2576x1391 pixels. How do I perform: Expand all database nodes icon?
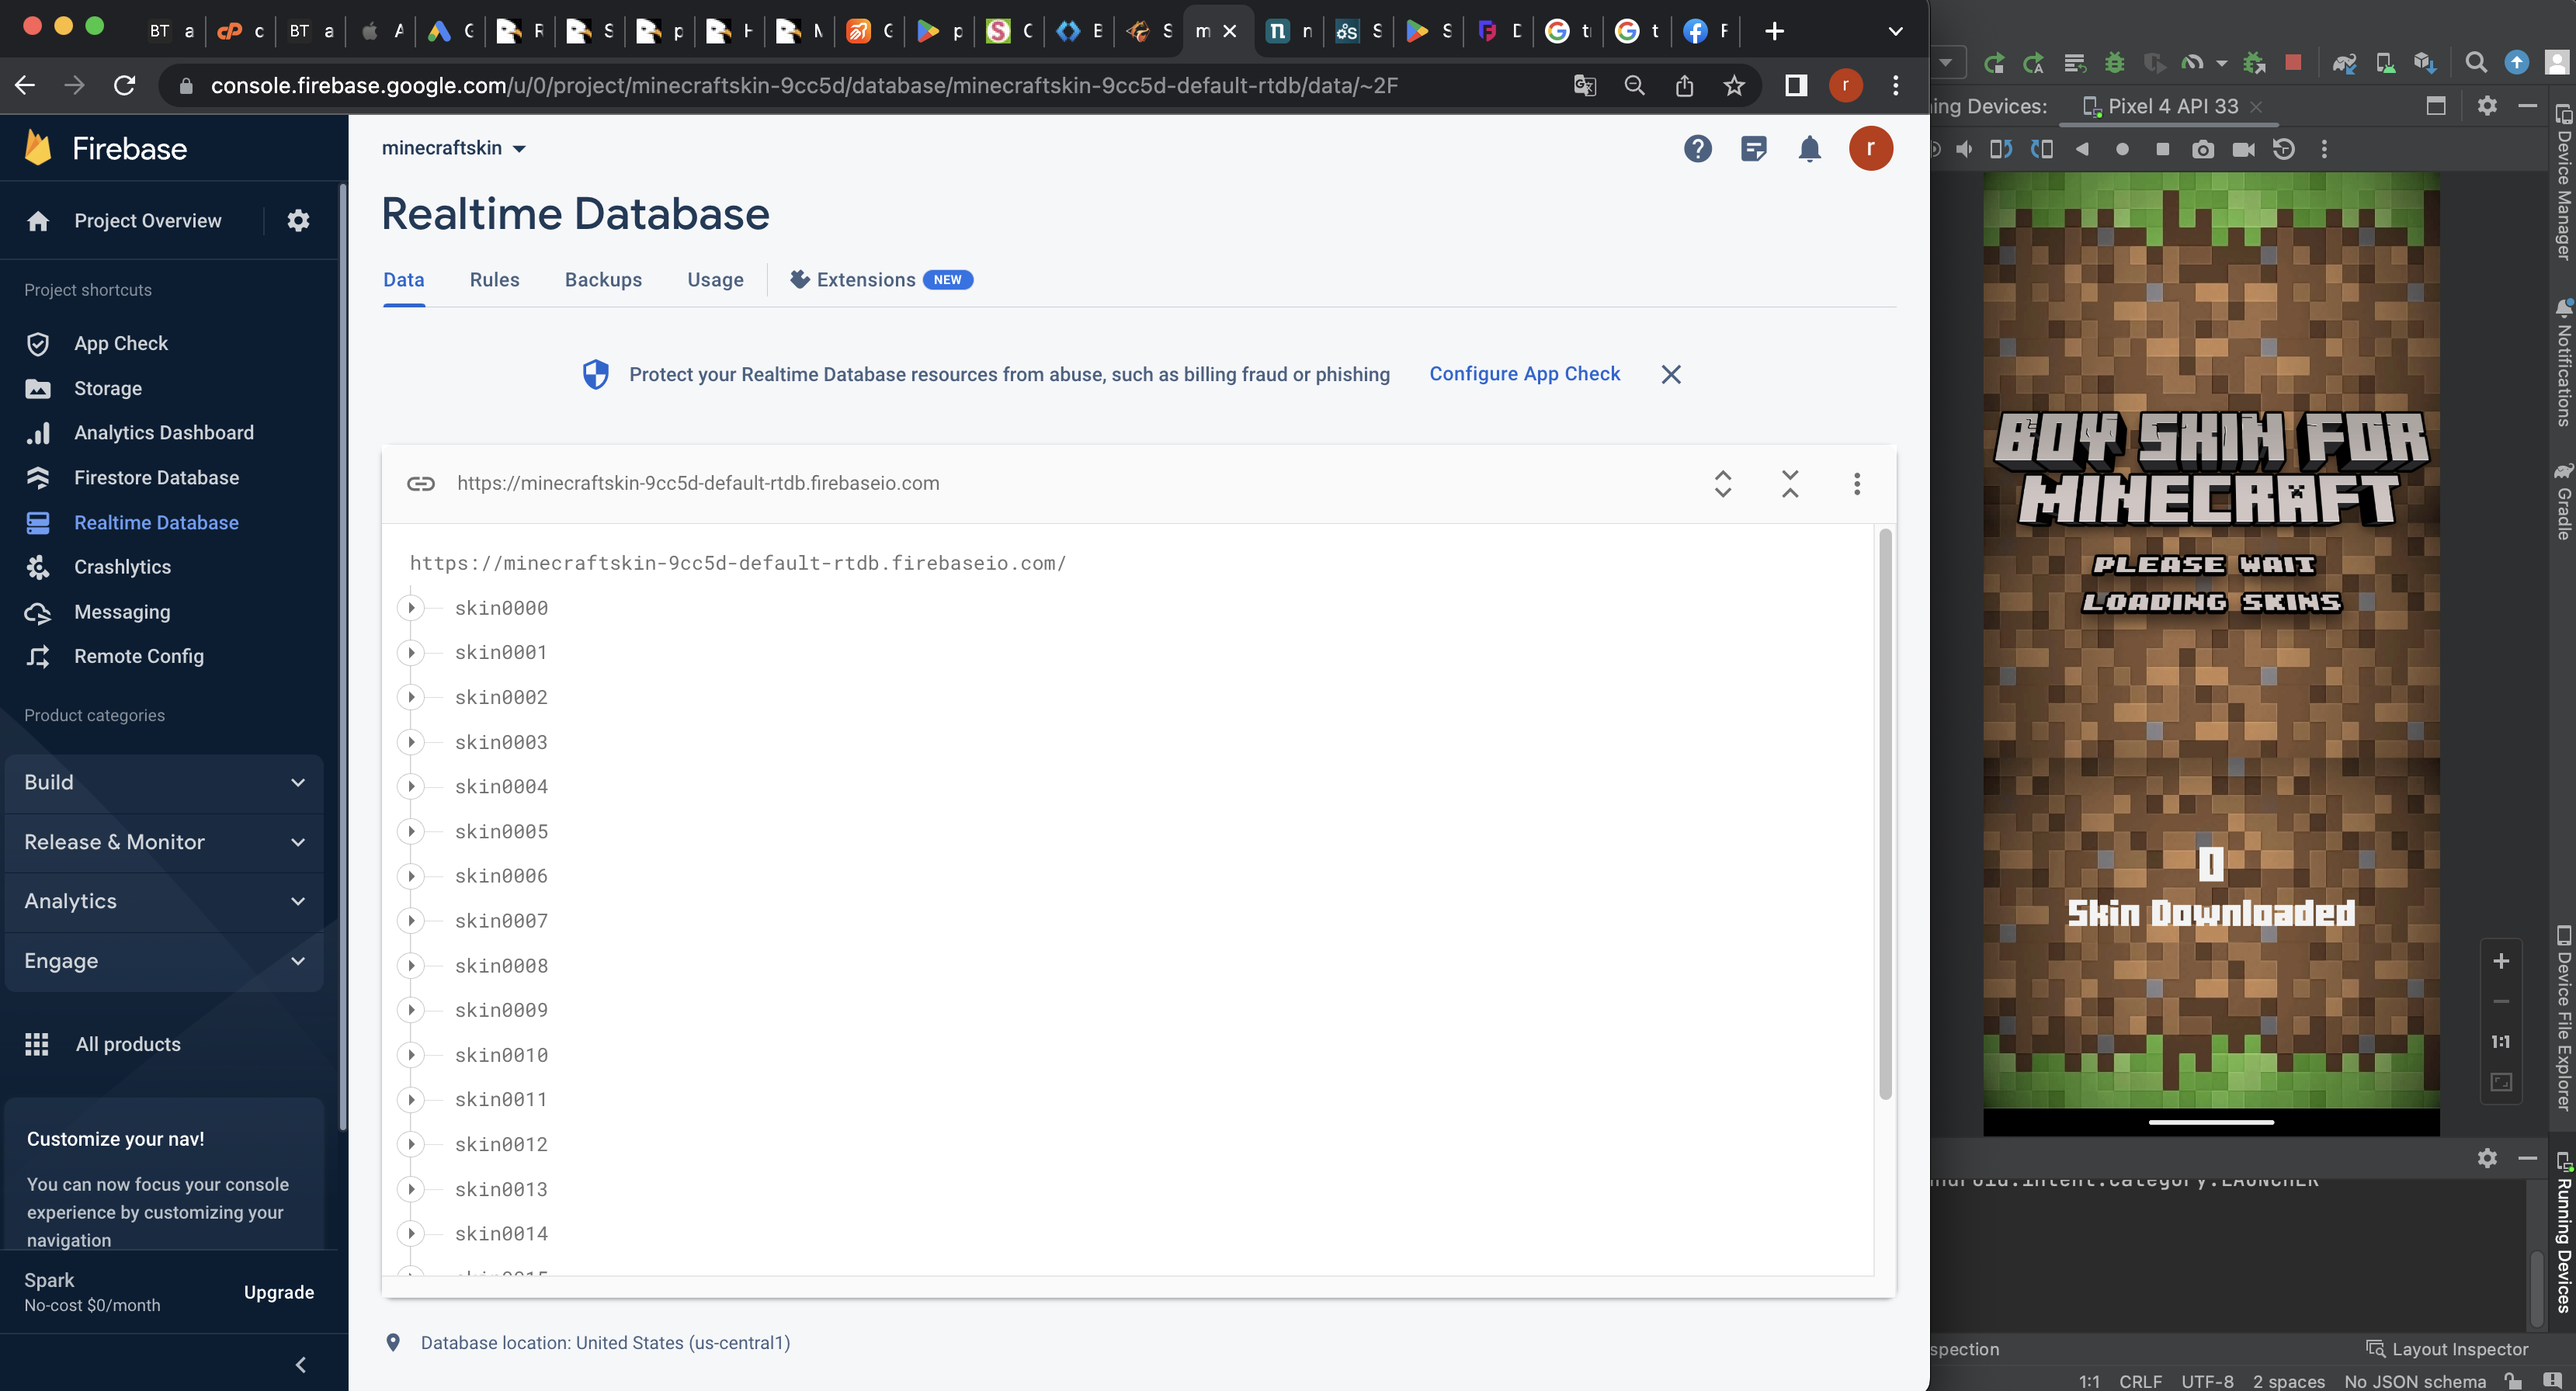(x=1722, y=484)
